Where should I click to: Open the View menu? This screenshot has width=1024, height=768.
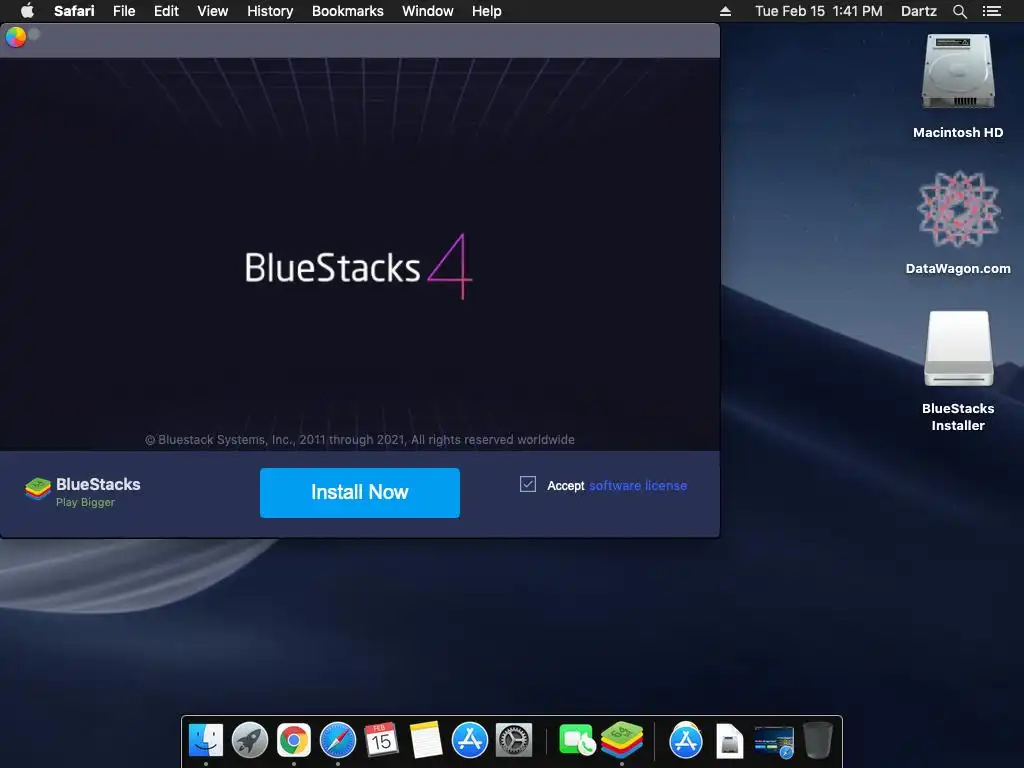[213, 11]
